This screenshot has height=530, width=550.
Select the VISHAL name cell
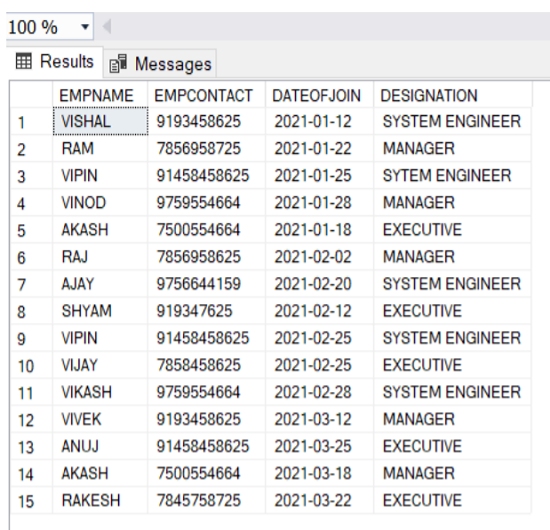100,121
